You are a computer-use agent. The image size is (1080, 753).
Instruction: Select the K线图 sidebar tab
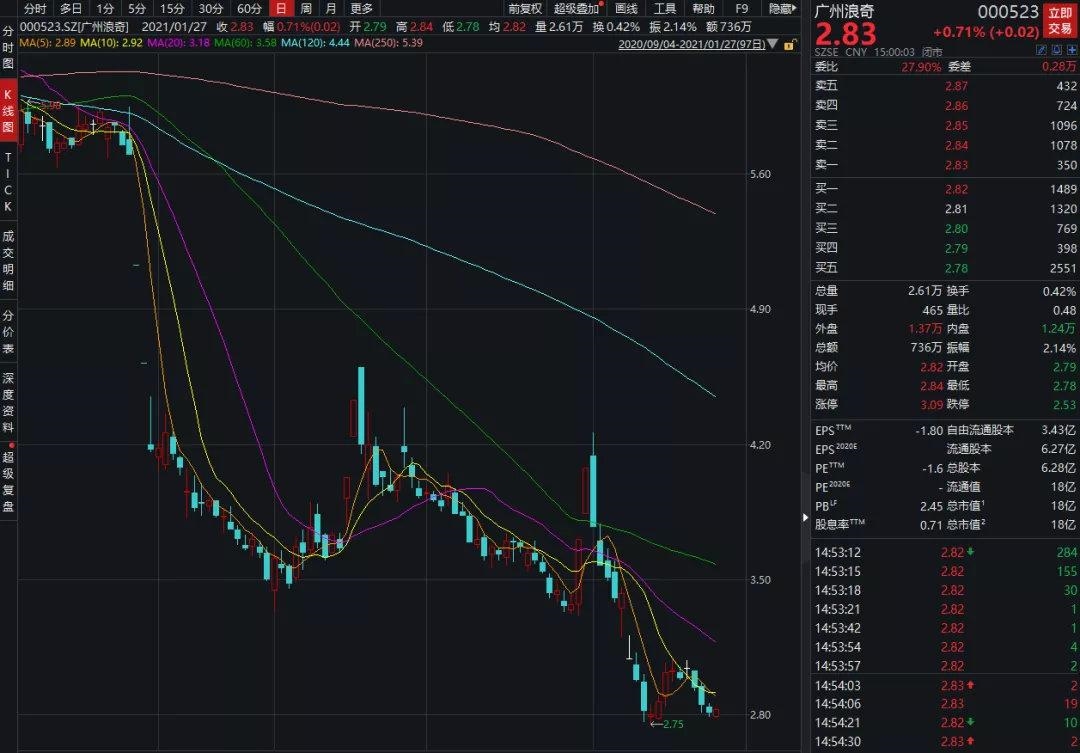pyautogui.click(x=8, y=111)
